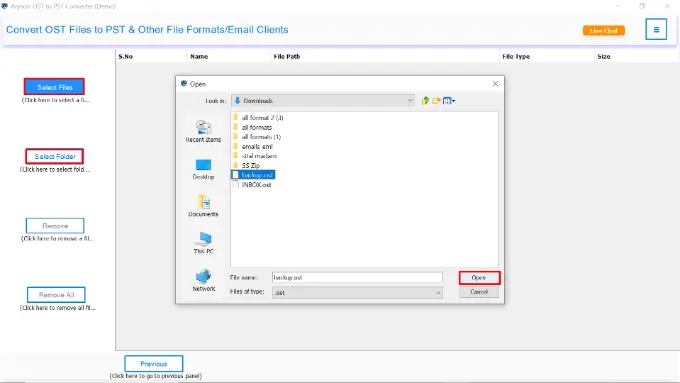The height and width of the screenshot is (383, 680).
Task: Select the all format 2 (3) folder
Action: point(258,118)
